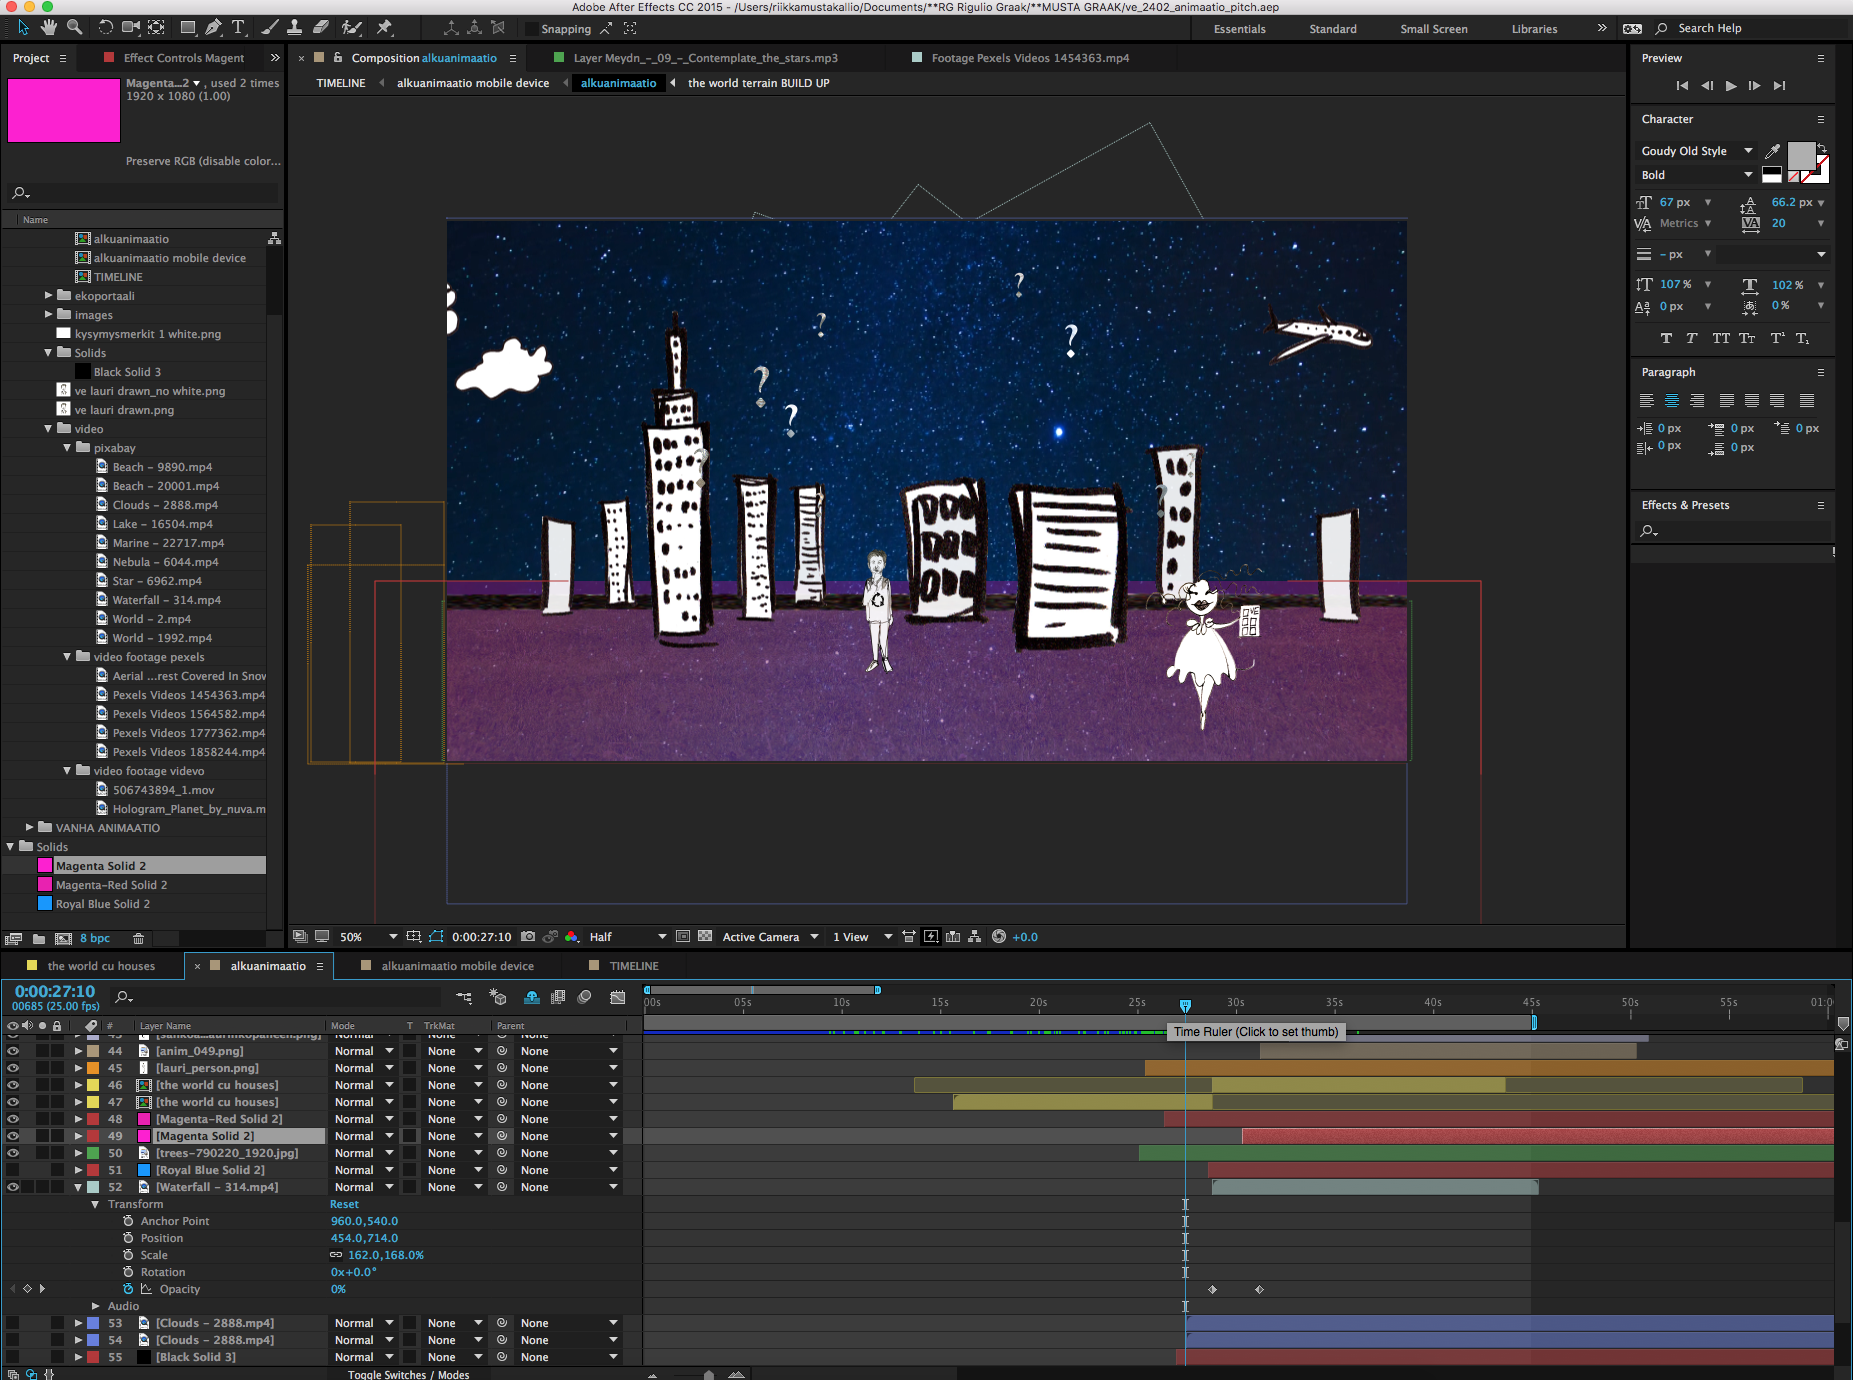Enable motion blur for all layers icon

click(585, 997)
